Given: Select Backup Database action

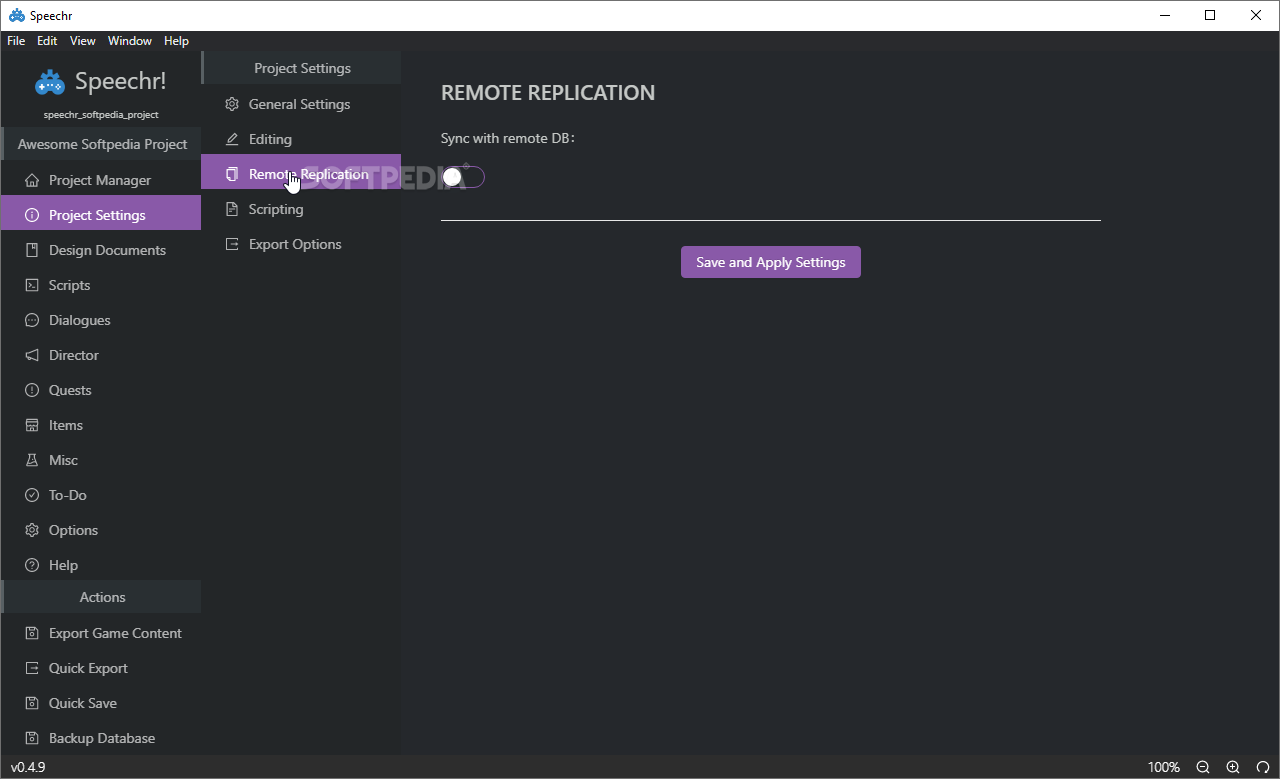Looking at the screenshot, I should (x=100, y=738).
